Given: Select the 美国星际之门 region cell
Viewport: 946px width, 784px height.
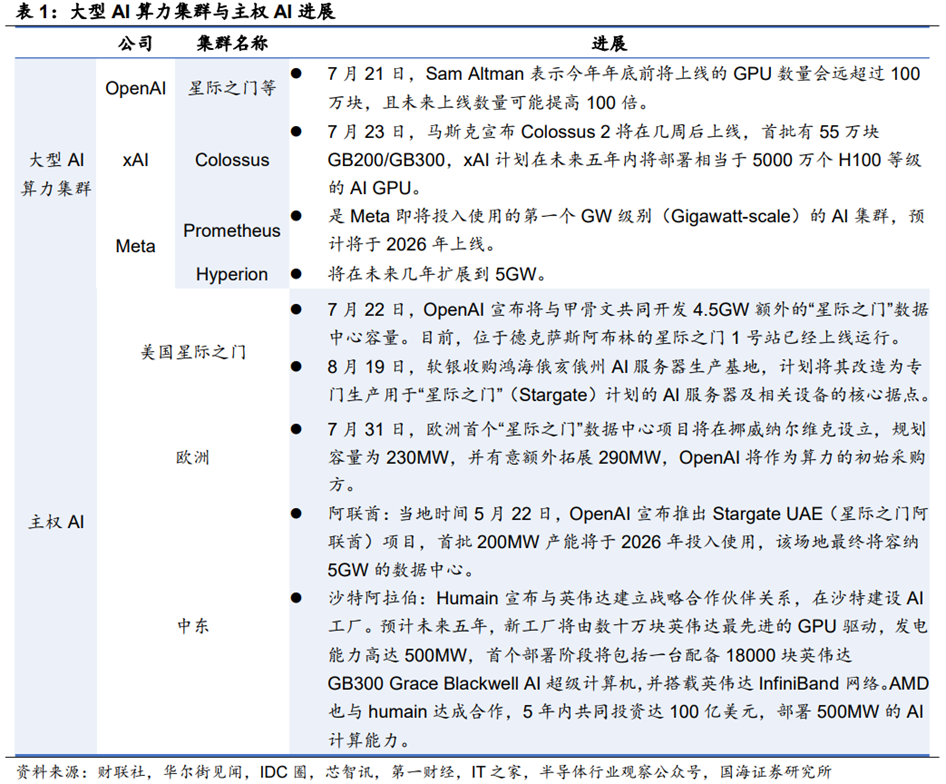Looking at the screenshot, I should 192,352.
